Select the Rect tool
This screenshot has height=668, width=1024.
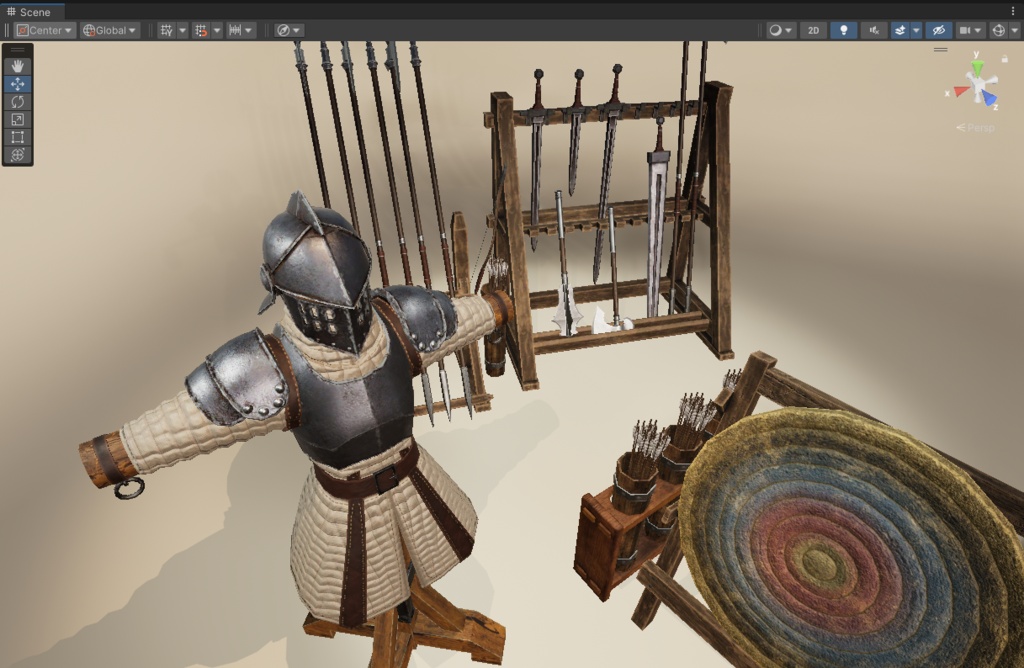point(18,136)
